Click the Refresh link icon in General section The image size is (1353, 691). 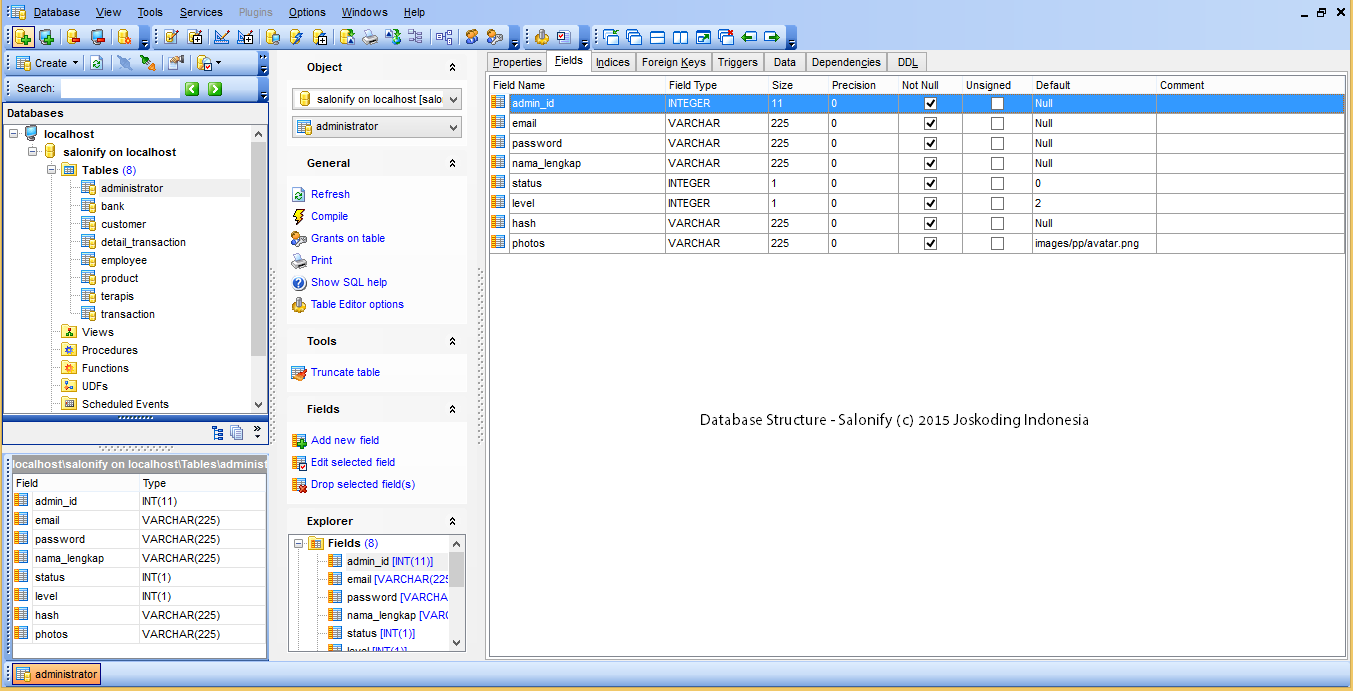click(298, 194)
